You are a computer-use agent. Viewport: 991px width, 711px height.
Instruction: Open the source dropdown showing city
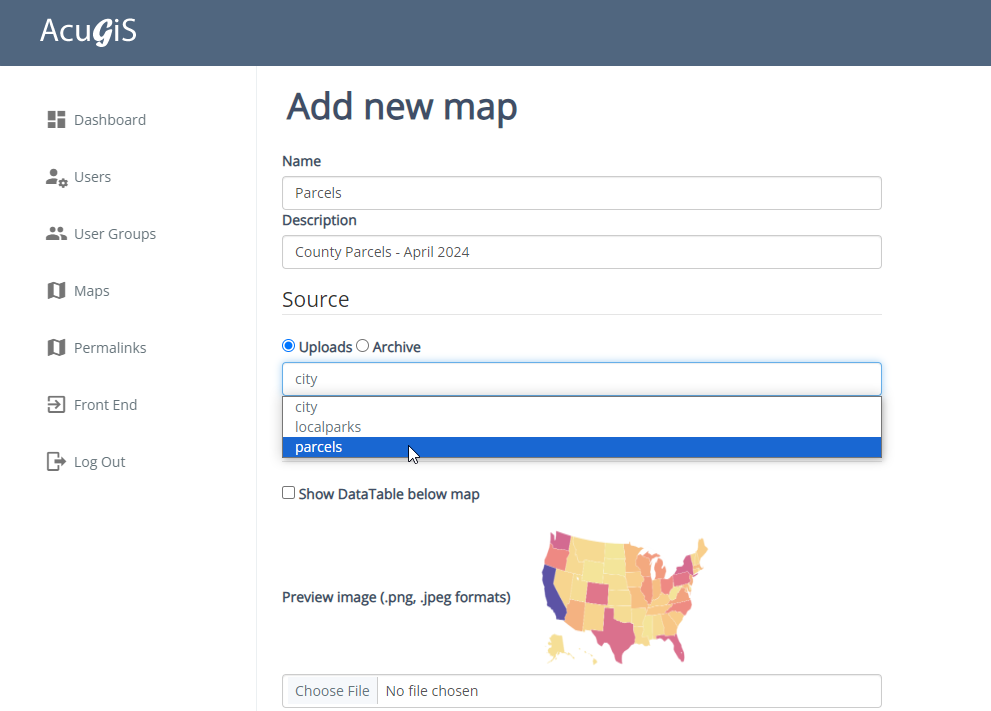[581, 379]
